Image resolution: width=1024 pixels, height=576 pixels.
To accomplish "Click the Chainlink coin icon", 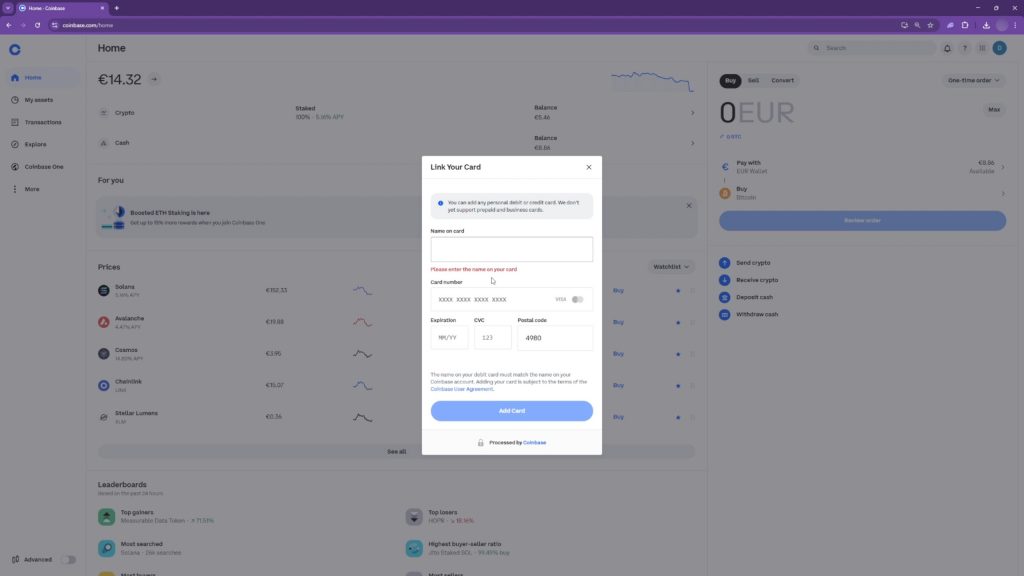I will 103,385.
